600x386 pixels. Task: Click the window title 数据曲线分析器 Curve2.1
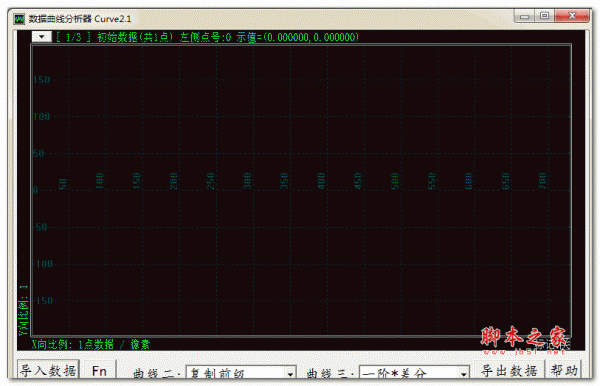[80, 19]
